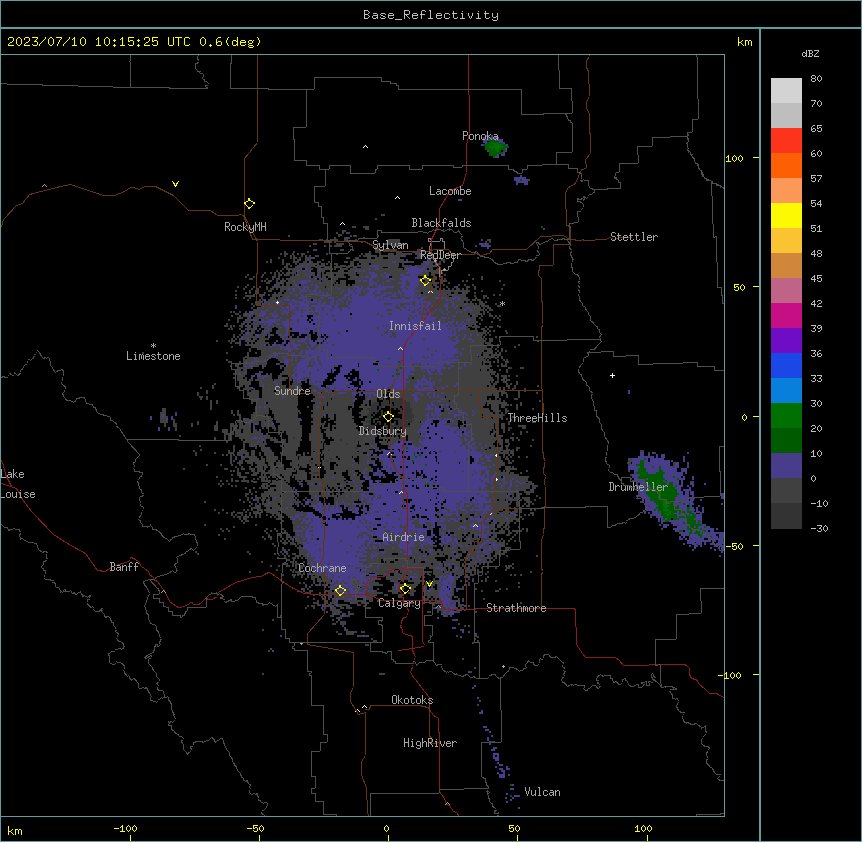Click the Vulcan city label
This screenshot has width=862, height=842.
[x=542, y=792]
